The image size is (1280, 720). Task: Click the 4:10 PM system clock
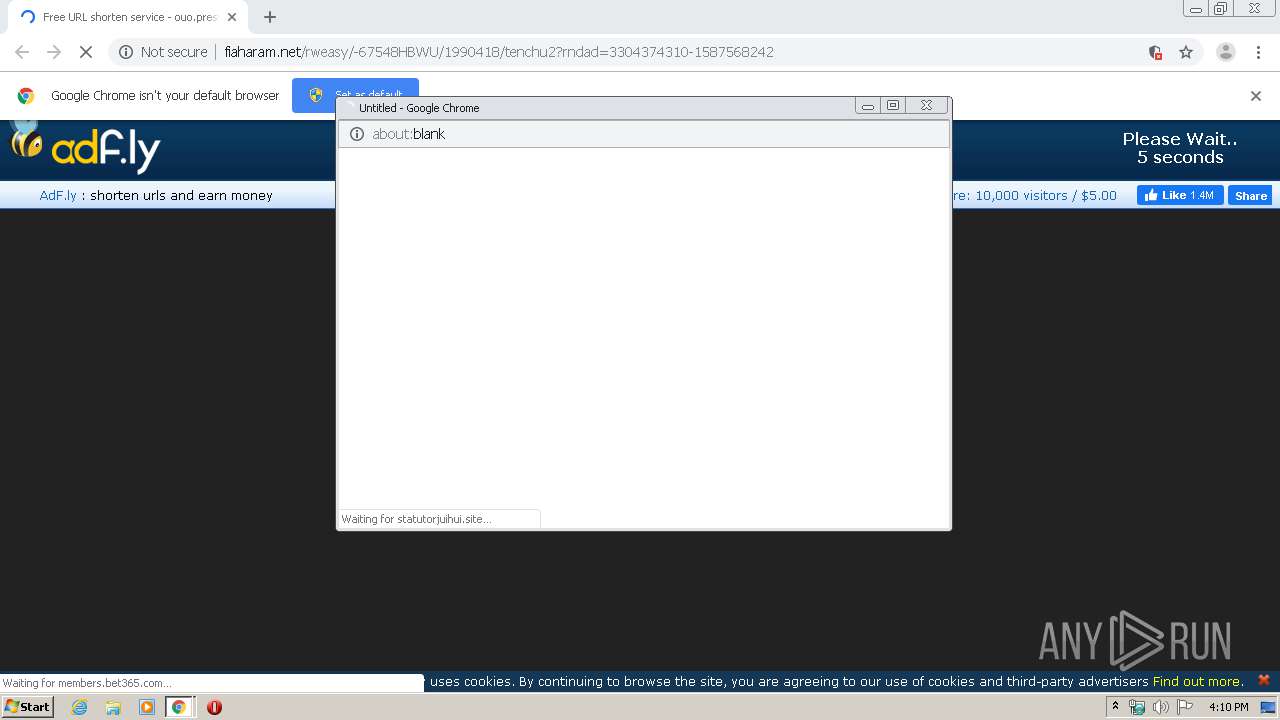[1228, 707]
